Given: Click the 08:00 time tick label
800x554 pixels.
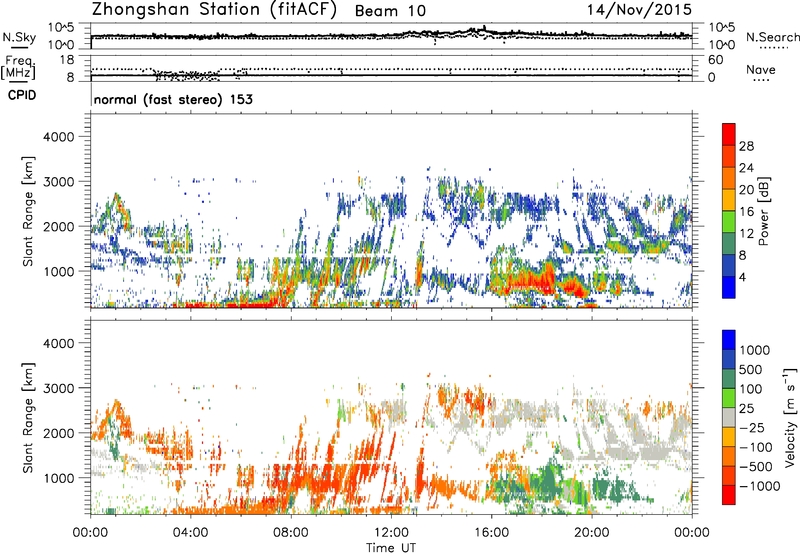Looking at the screenshot, I should pos(291,533).
